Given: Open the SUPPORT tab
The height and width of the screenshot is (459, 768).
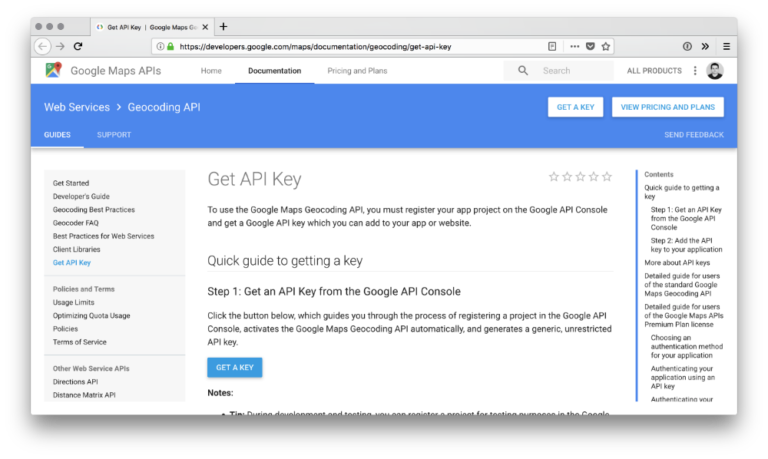Looking at the screenshot, I should [114, 134].
